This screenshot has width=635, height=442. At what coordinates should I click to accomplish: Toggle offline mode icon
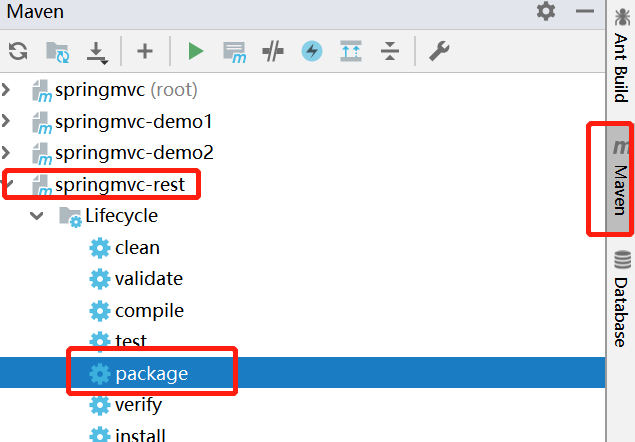point(273,51)
